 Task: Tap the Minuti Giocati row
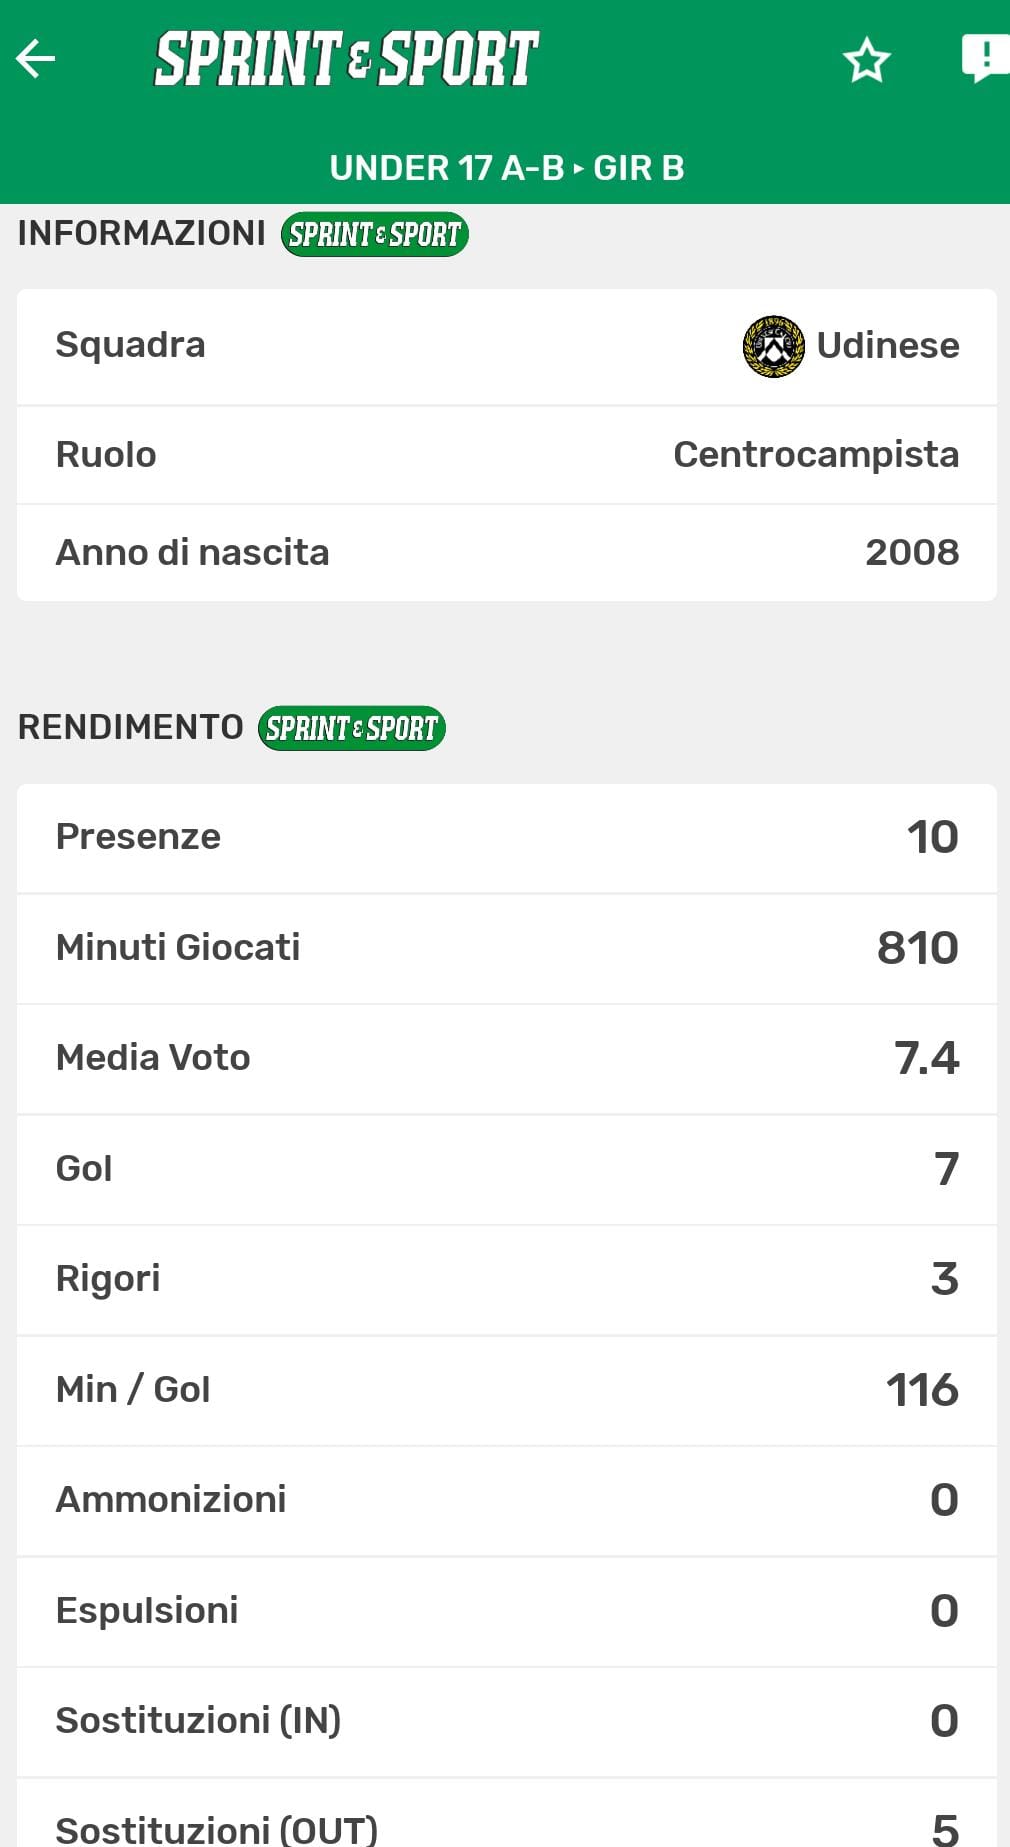(506, 948)
